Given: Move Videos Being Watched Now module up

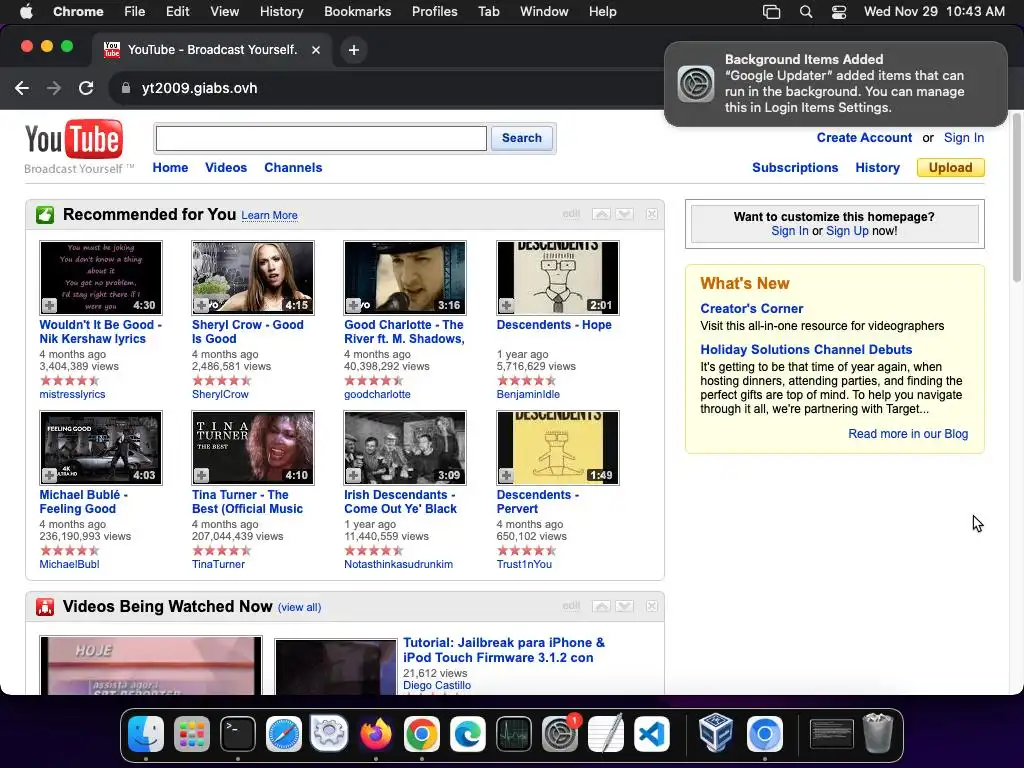Looking at the screenshot, I should [x=601, y=606].
